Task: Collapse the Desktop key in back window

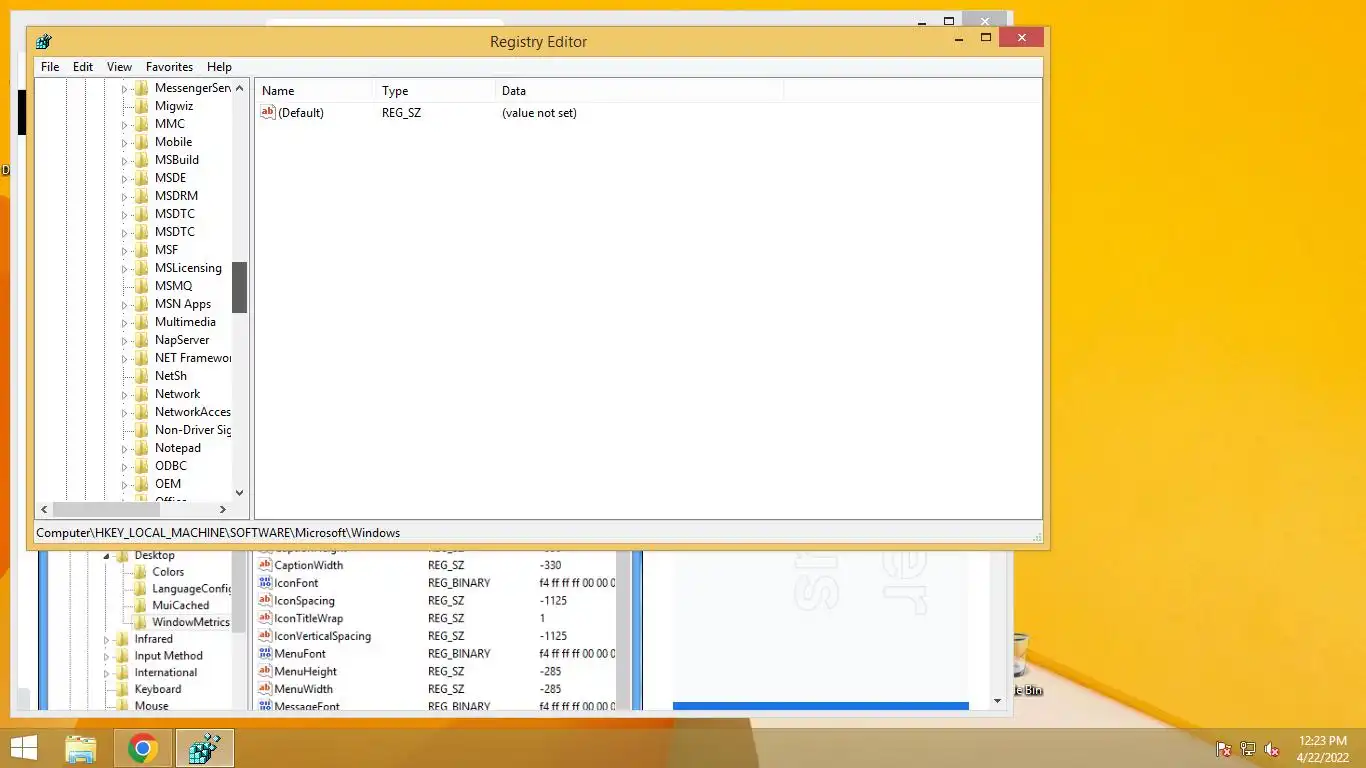Action: pyautogui.click(x=107, y=556)
